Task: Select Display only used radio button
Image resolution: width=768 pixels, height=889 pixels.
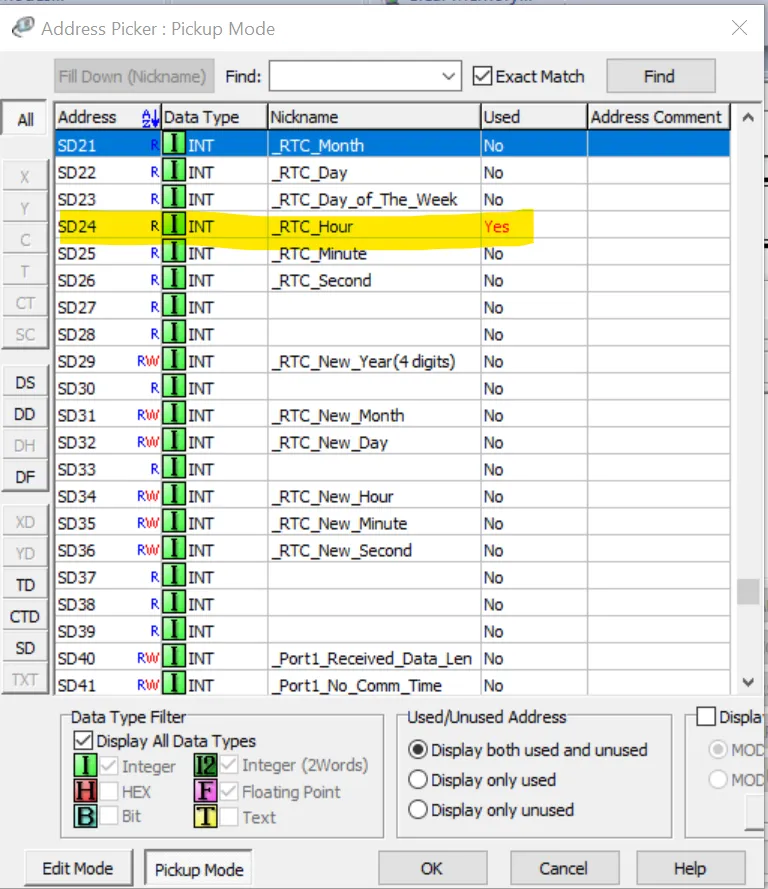Action: point(418,780)
